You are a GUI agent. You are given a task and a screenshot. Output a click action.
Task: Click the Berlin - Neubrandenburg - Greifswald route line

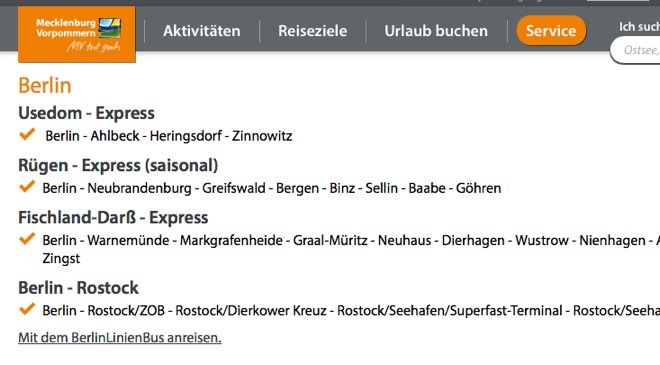271,188
